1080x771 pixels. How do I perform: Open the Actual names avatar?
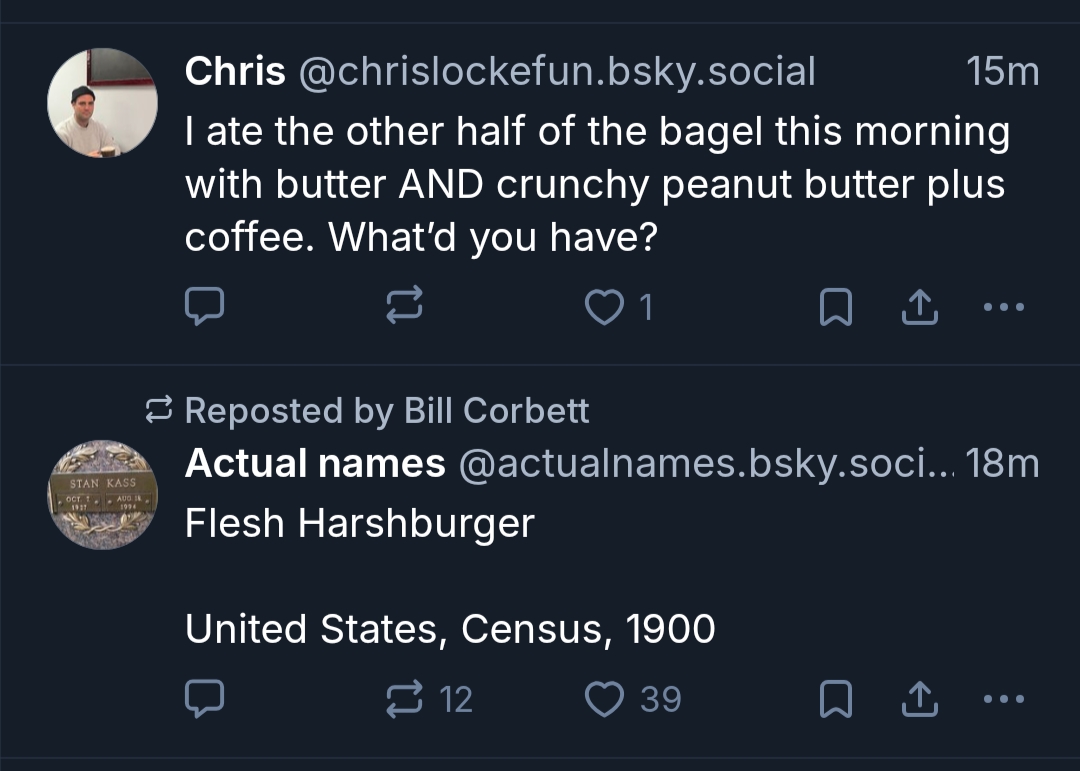tap(102, 495)
